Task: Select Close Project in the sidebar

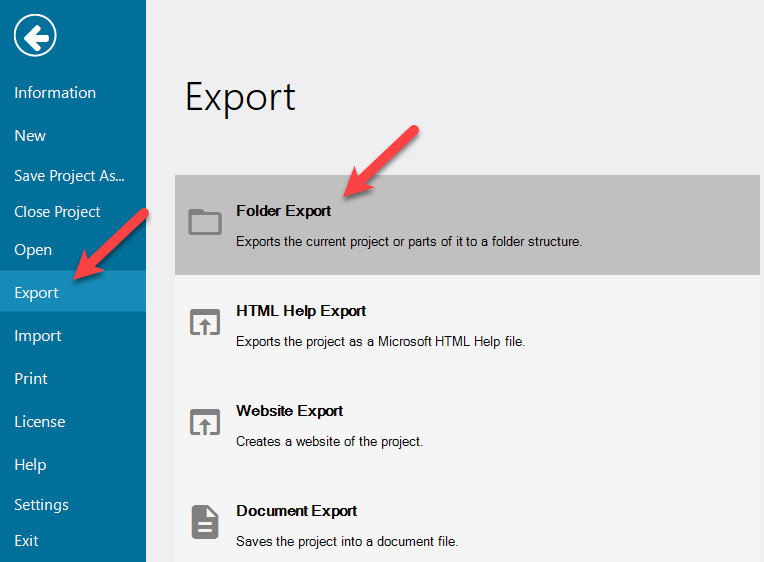Action: point(57,212)
